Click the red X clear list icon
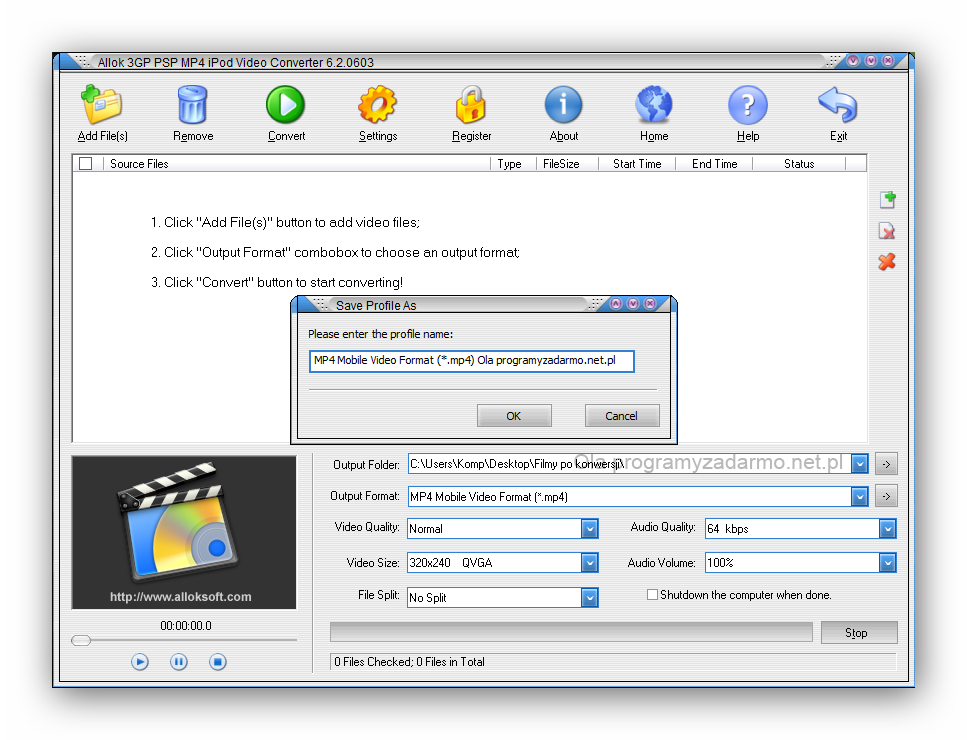Screen dimensions: 967x740 pyautogui.click(x=887, y=262)
